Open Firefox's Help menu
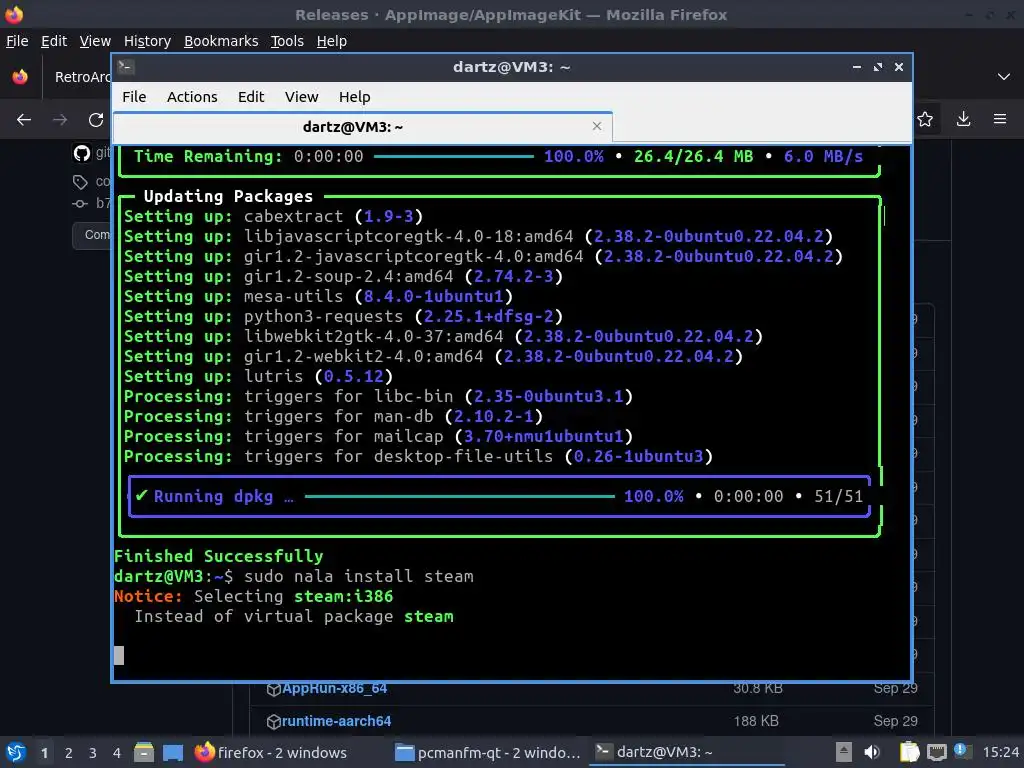The width and height of the screenshot is (1024, 768). [x=332, y=41]
